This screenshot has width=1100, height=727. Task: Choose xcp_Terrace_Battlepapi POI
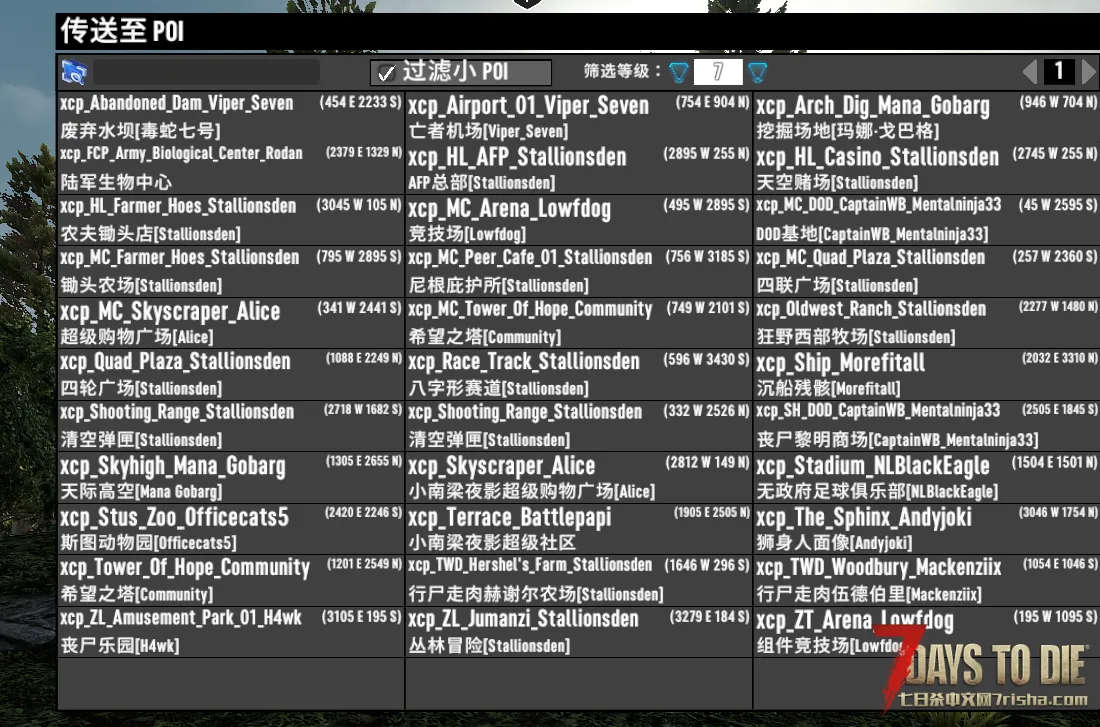coord(579,529)
